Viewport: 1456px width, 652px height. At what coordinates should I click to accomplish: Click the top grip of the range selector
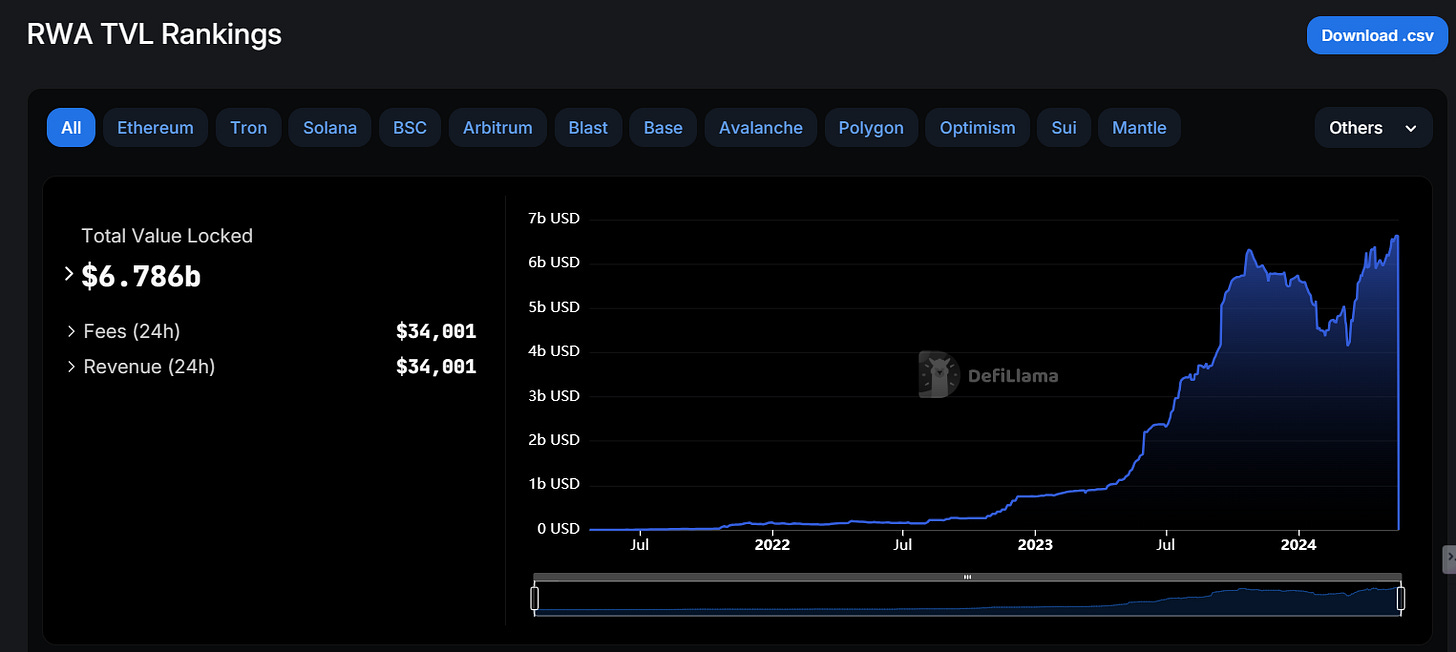pyautogui.click(x=967, y=577)
